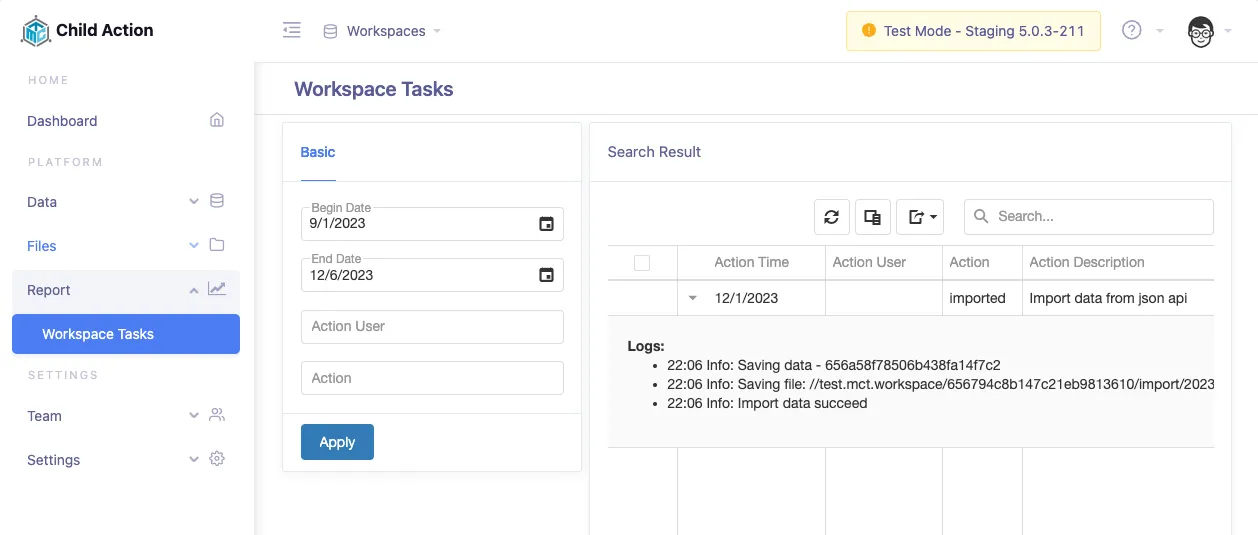The width and height of the screenshot is (1258, 535).
Task: Click the Workspaces database icon
Action: [330, 31]
